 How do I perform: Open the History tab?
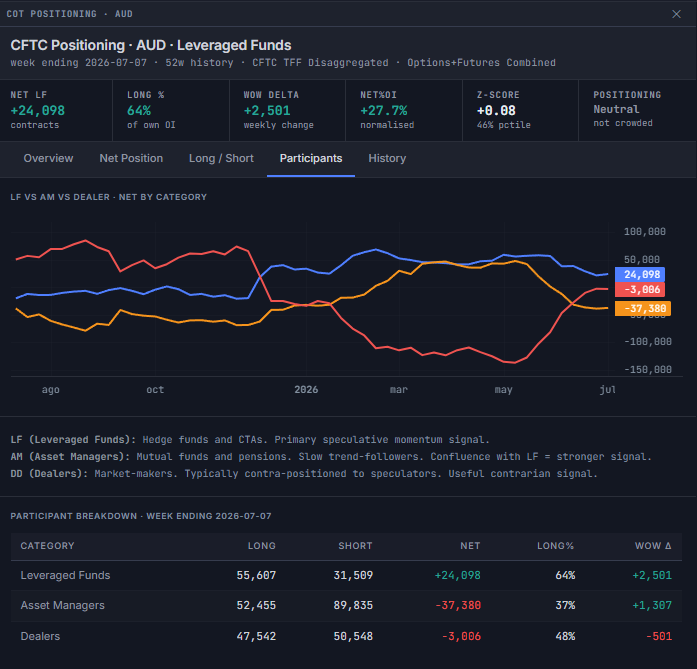point(387,158)
